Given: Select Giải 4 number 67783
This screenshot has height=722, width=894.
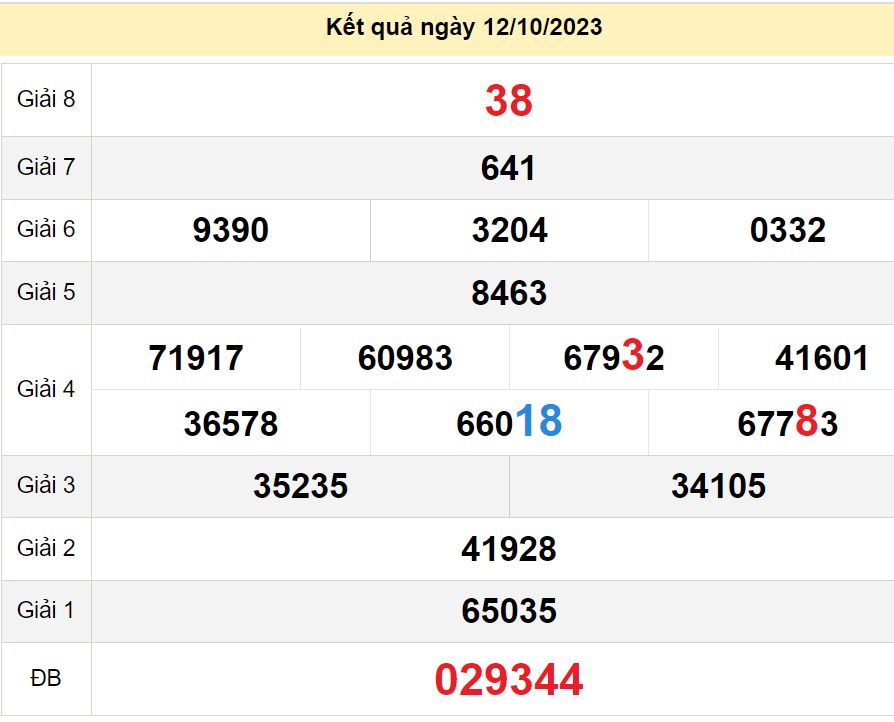Looking at the screenshot, I should [787, 424].
